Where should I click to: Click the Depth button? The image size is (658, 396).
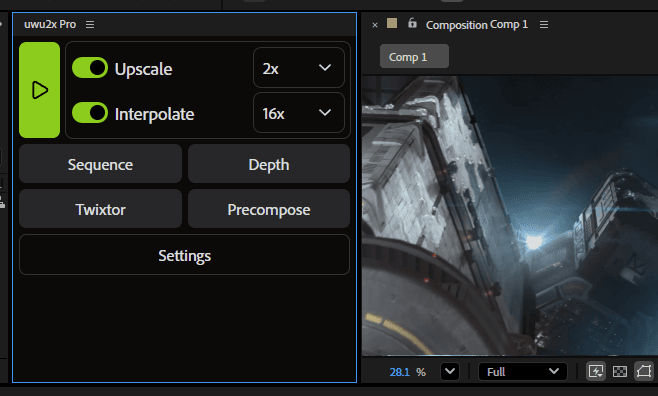269,164
